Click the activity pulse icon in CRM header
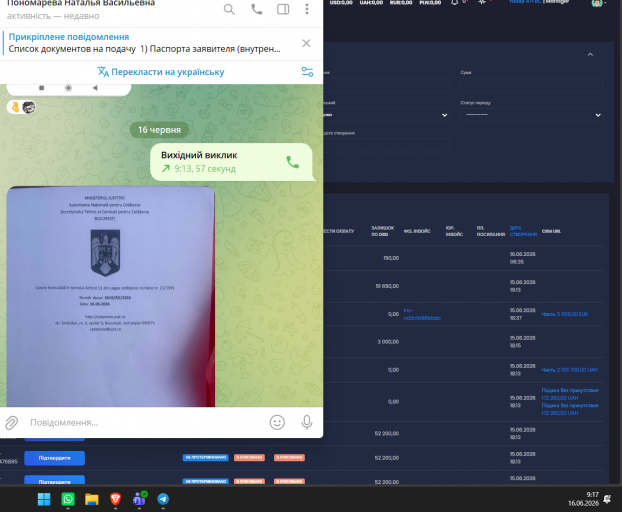Screen dimensions: 622x512 482,2
